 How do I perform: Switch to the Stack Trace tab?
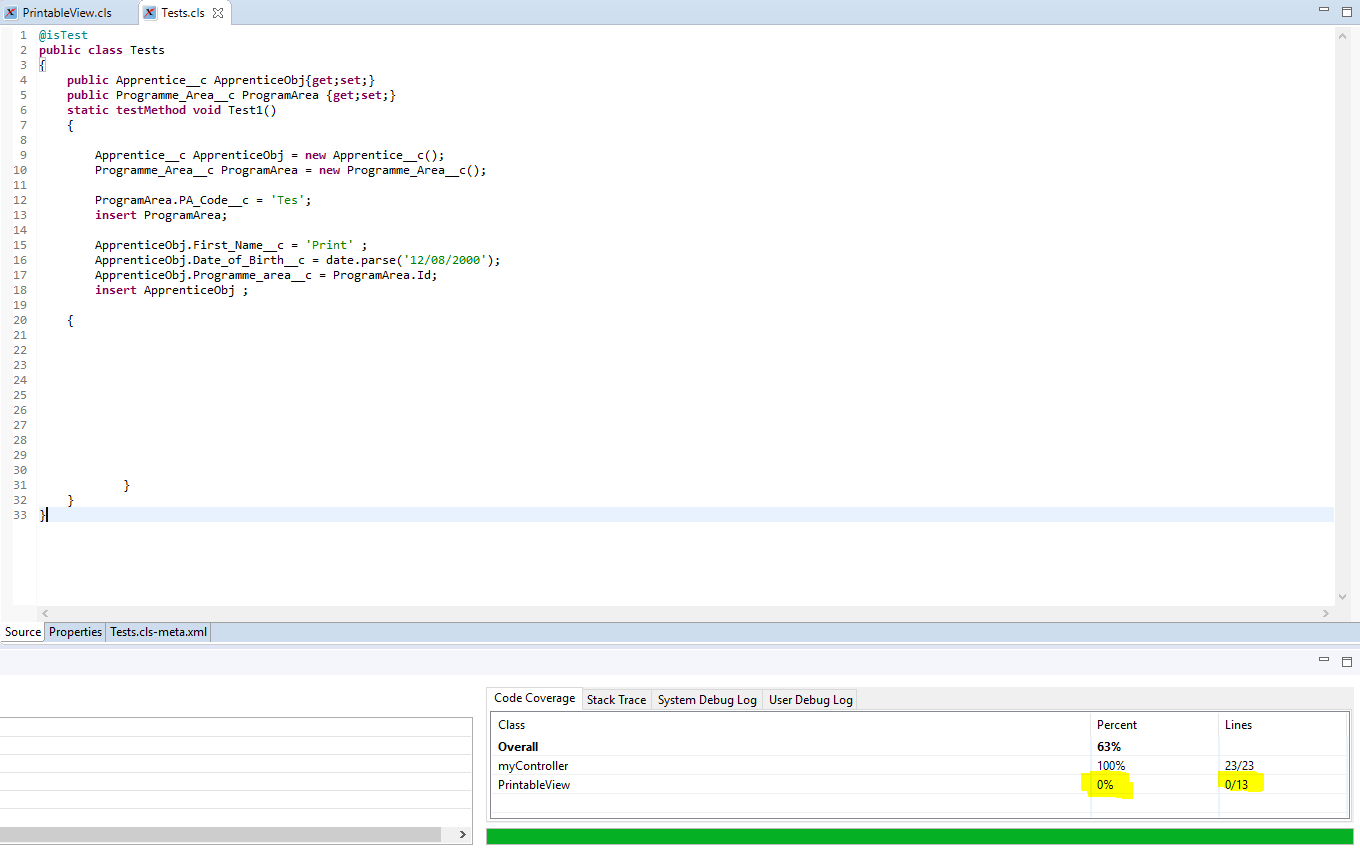(616, 699)
